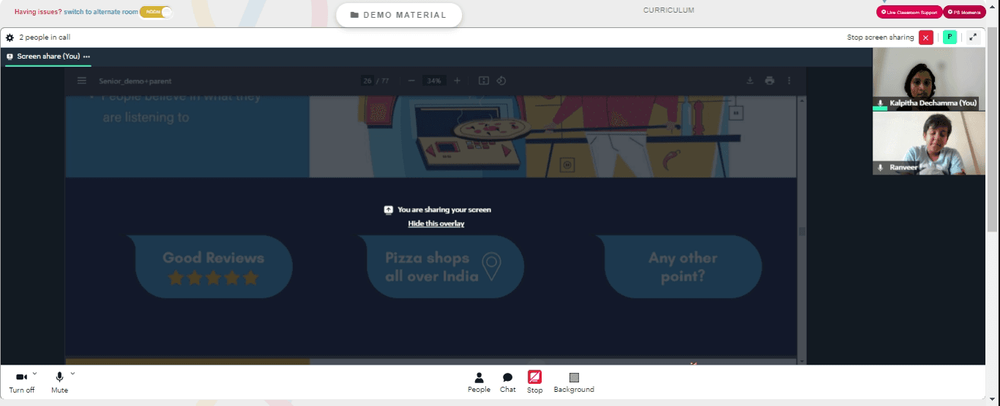Click the 2 people in call text

click(x=45, y=38)
